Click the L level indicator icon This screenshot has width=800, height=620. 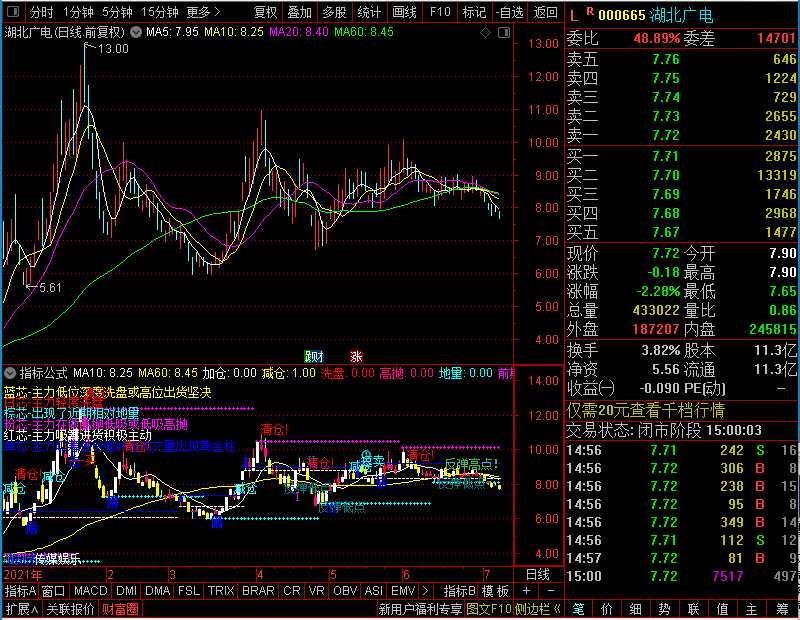pos(573,16)
